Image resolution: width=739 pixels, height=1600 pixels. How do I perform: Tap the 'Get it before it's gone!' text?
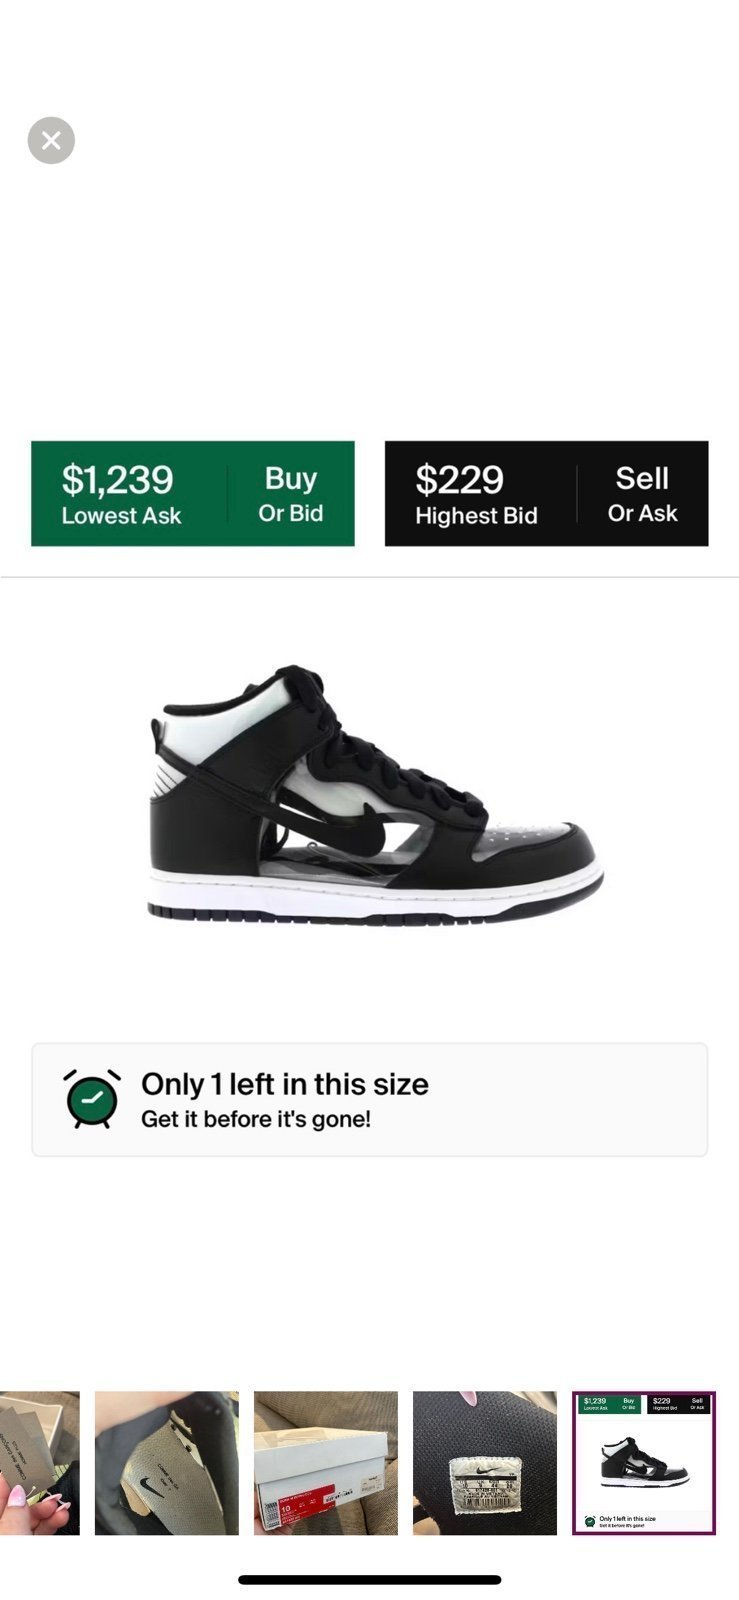click(256, 1119)
